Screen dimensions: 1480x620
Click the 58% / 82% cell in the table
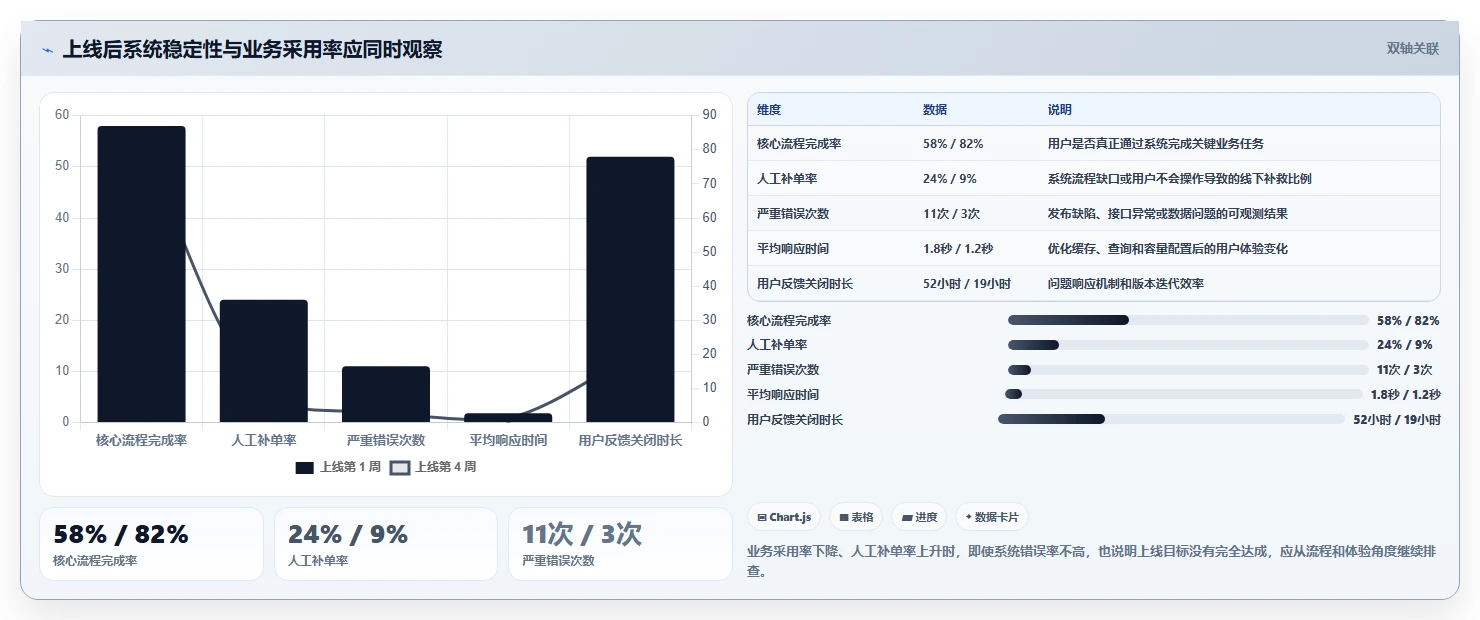click(953, 144)
